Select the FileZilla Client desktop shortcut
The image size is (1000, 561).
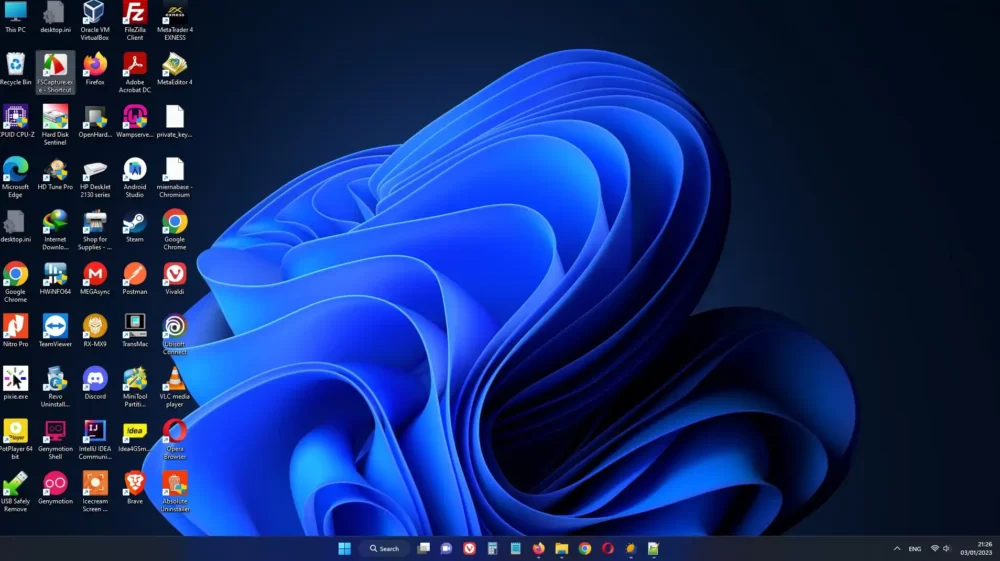click(x=135, y=21)
